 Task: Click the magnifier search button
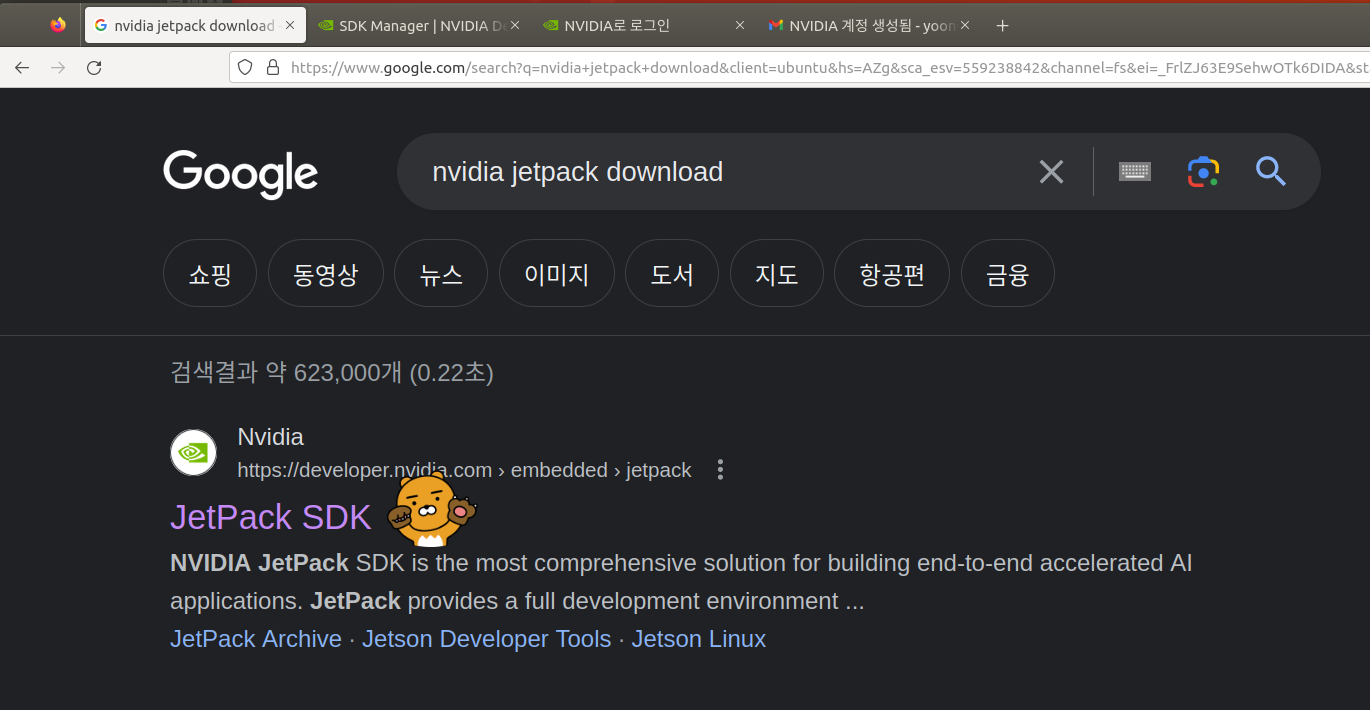click(x=1270, y=172)
